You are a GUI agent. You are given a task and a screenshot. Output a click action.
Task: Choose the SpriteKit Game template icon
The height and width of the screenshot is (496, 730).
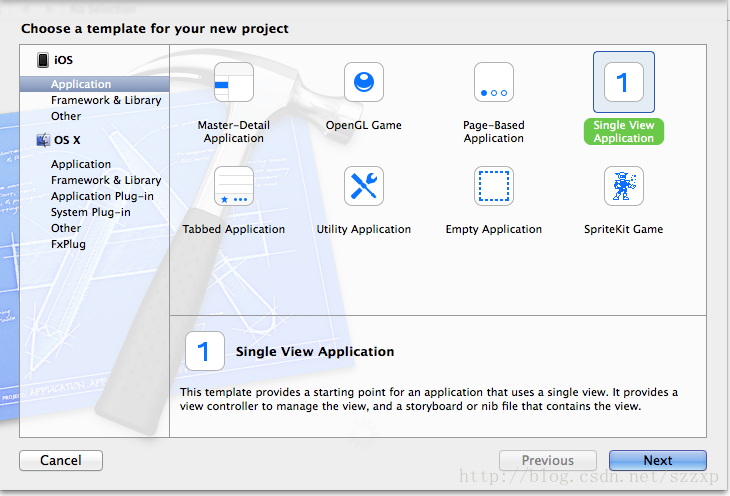tap(624, 186)
